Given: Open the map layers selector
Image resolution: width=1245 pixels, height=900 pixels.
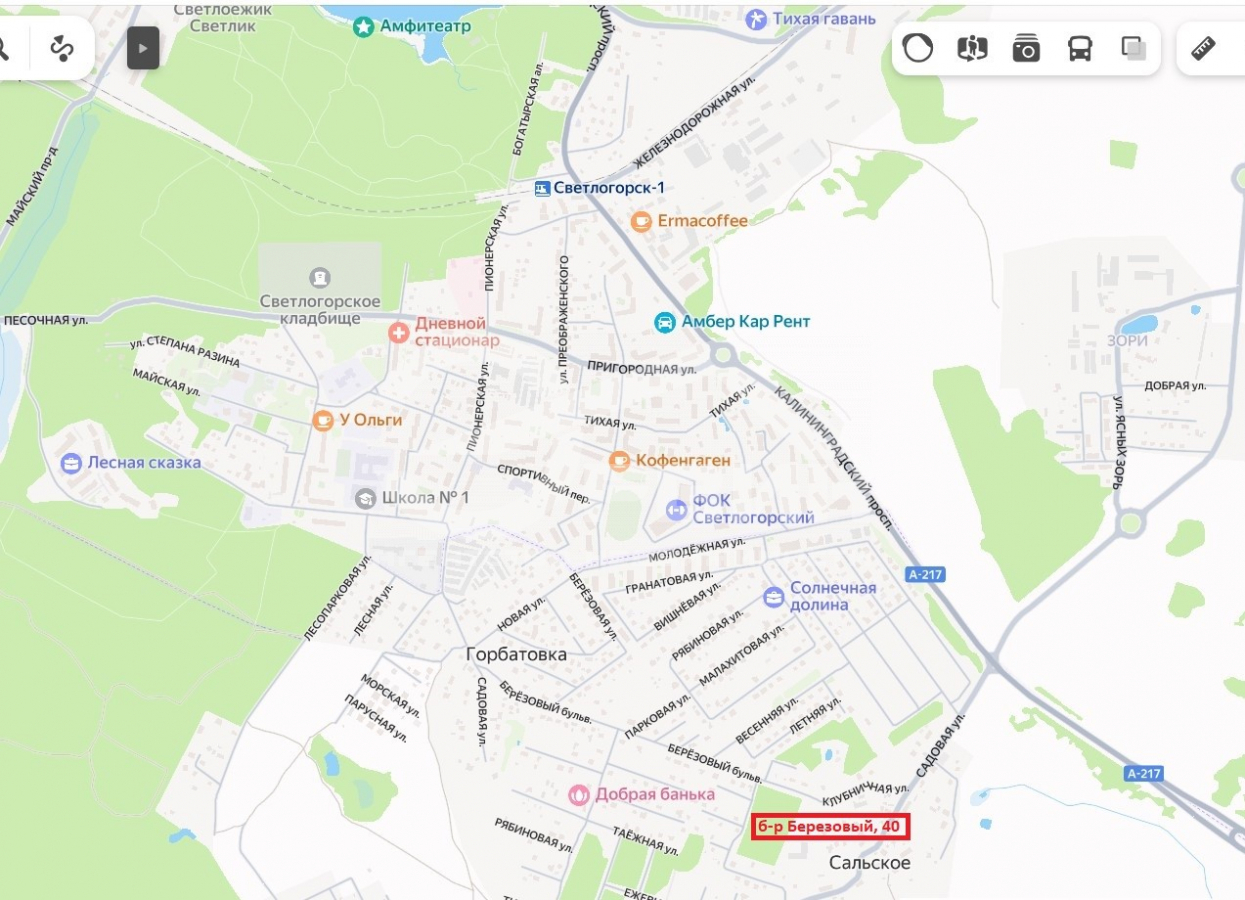Looking at the screenshot, I should pyautogui.click(x=1134, y=48).
